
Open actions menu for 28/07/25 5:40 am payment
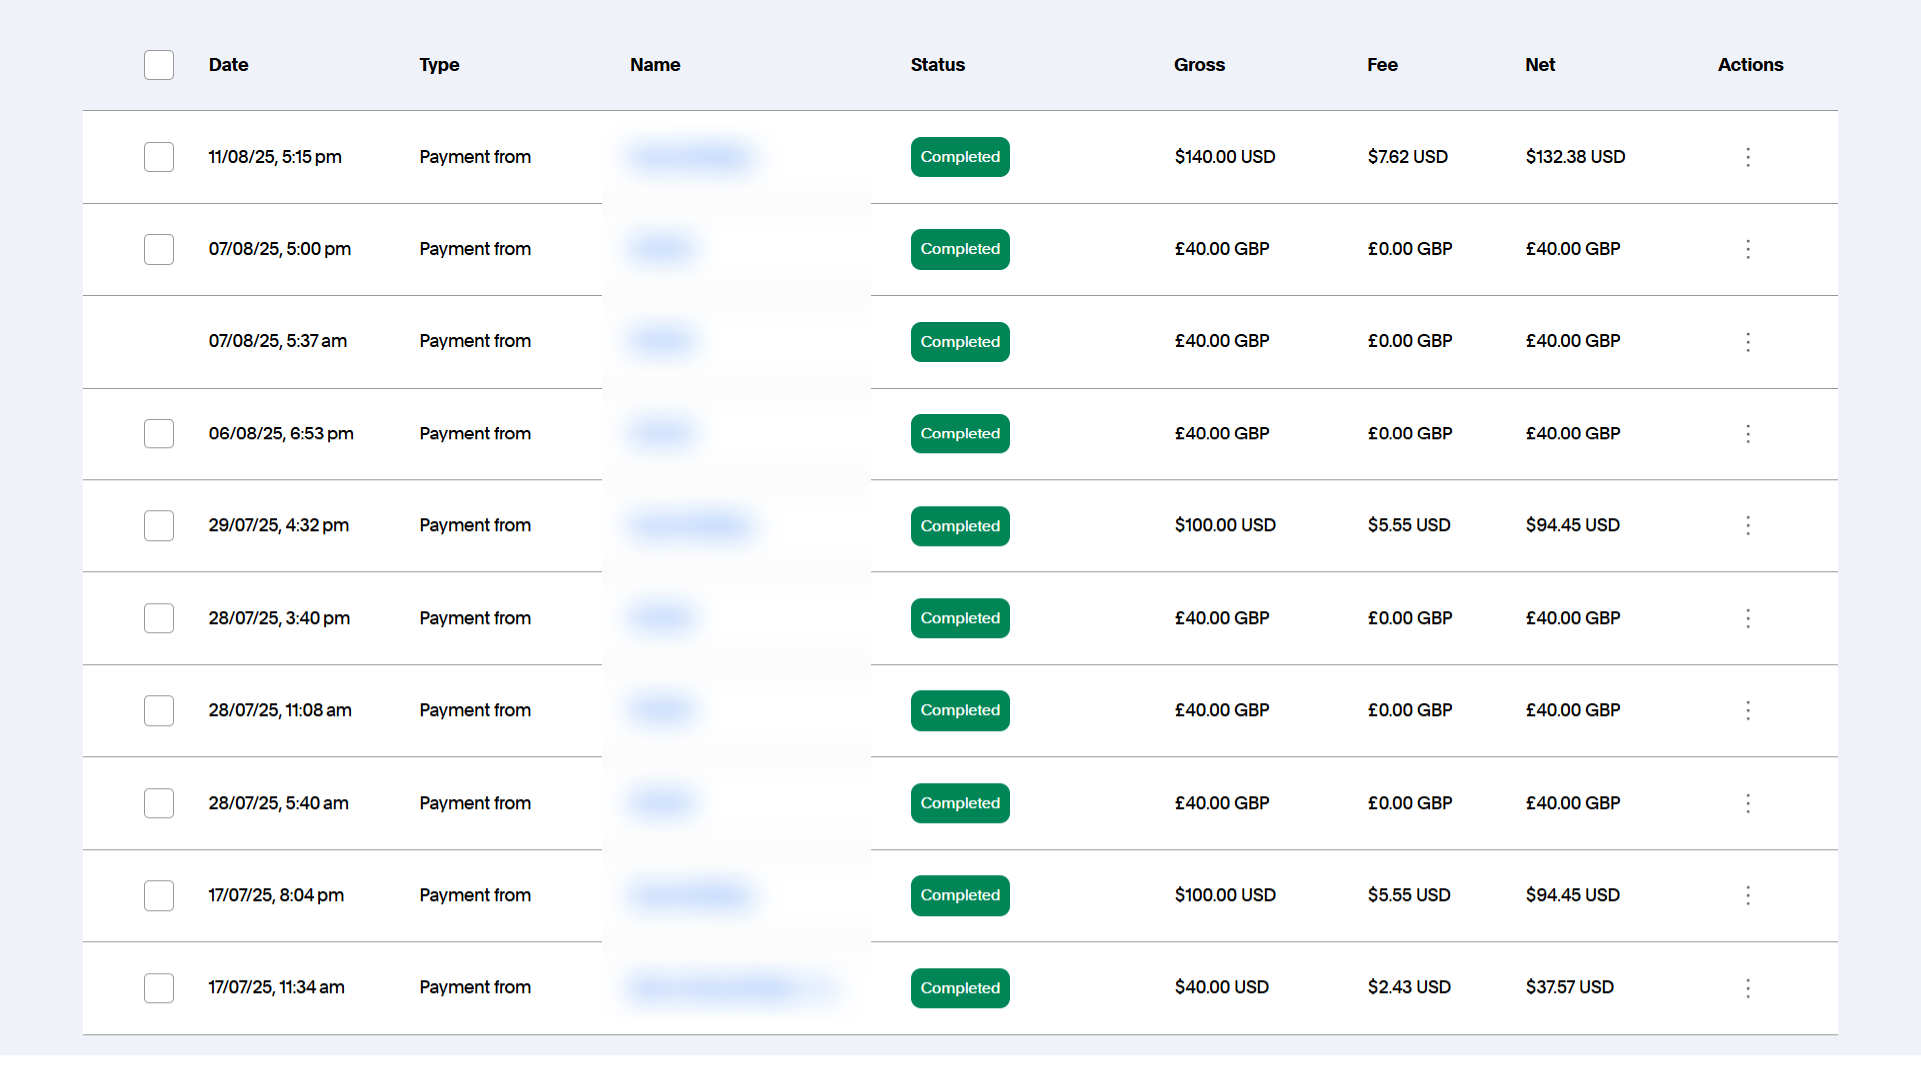click(1747, 803)
